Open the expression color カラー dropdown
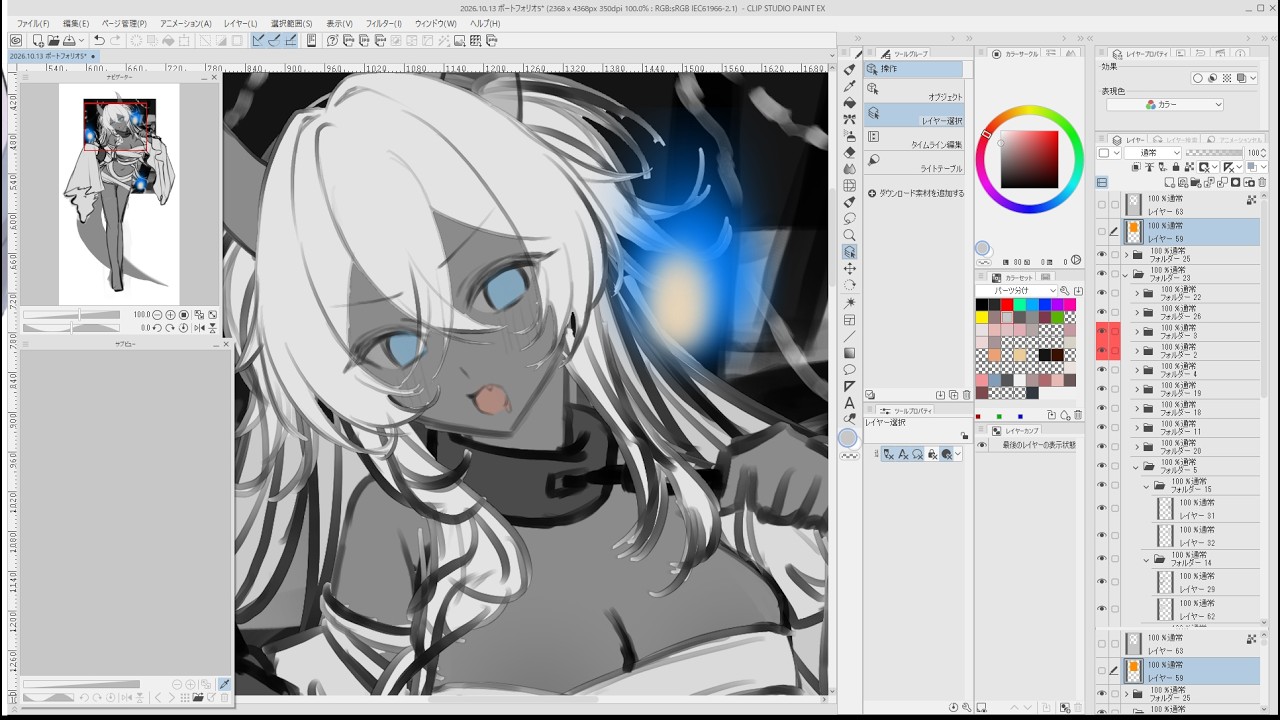Viewport: 1280px width, 720px height. pyautogui.click(x=1165, y=104)
